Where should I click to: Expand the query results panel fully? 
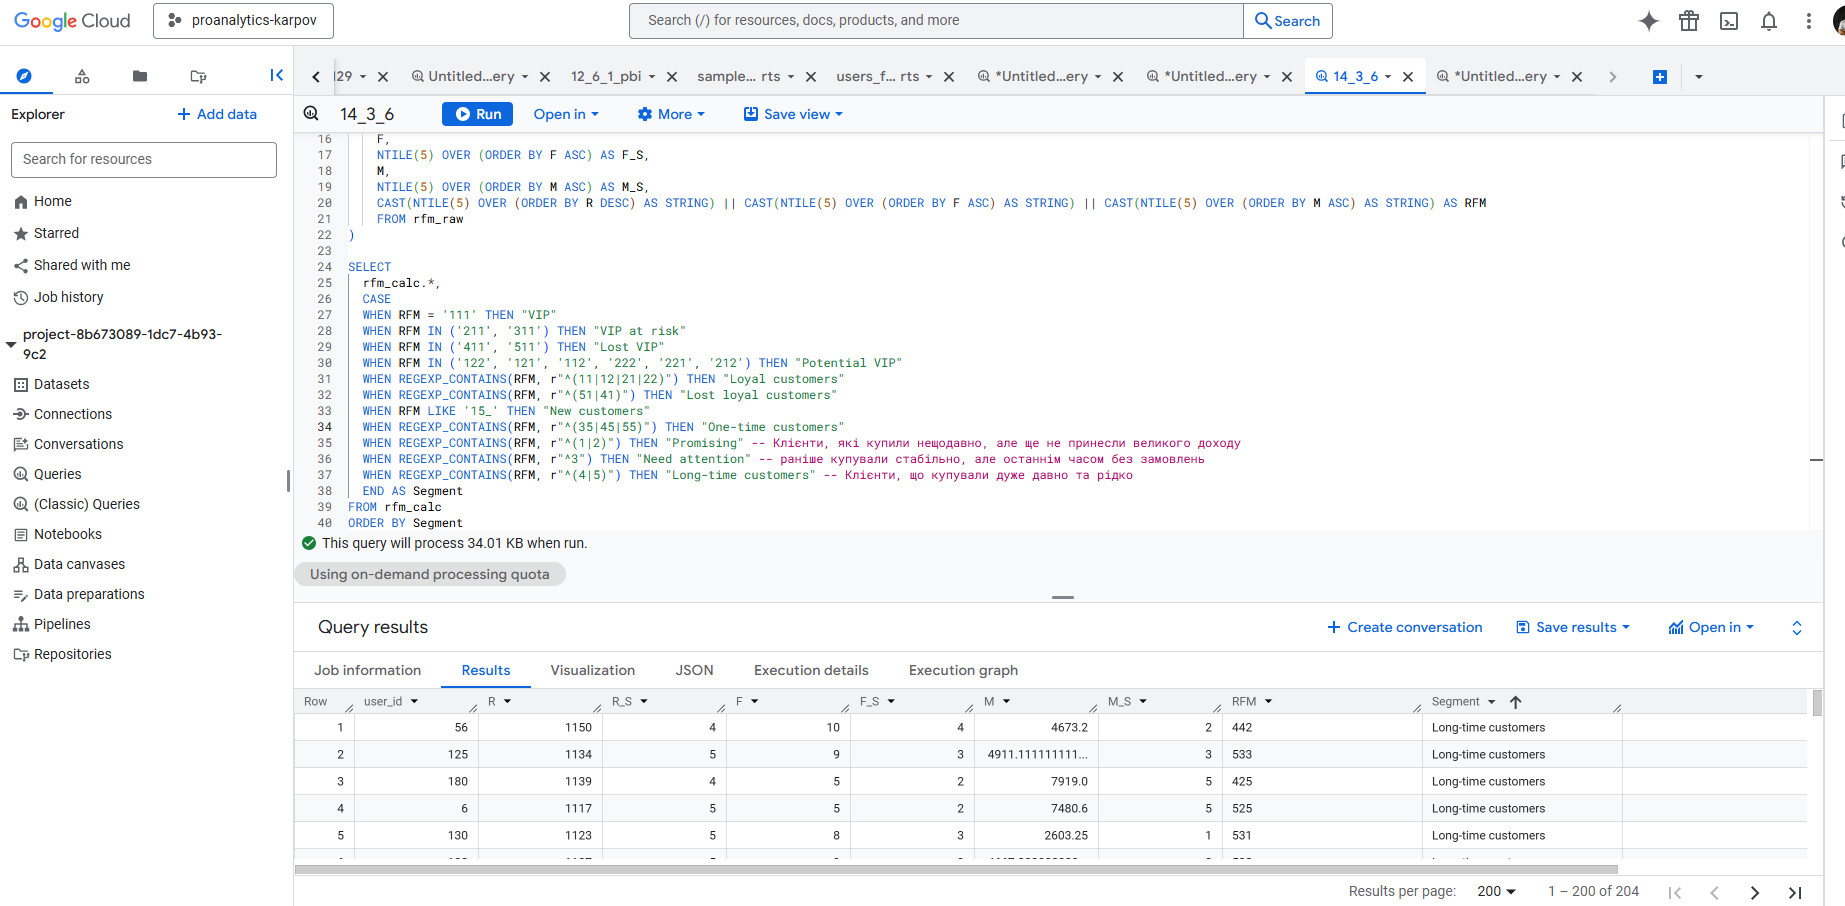(x=1797, y=628)
